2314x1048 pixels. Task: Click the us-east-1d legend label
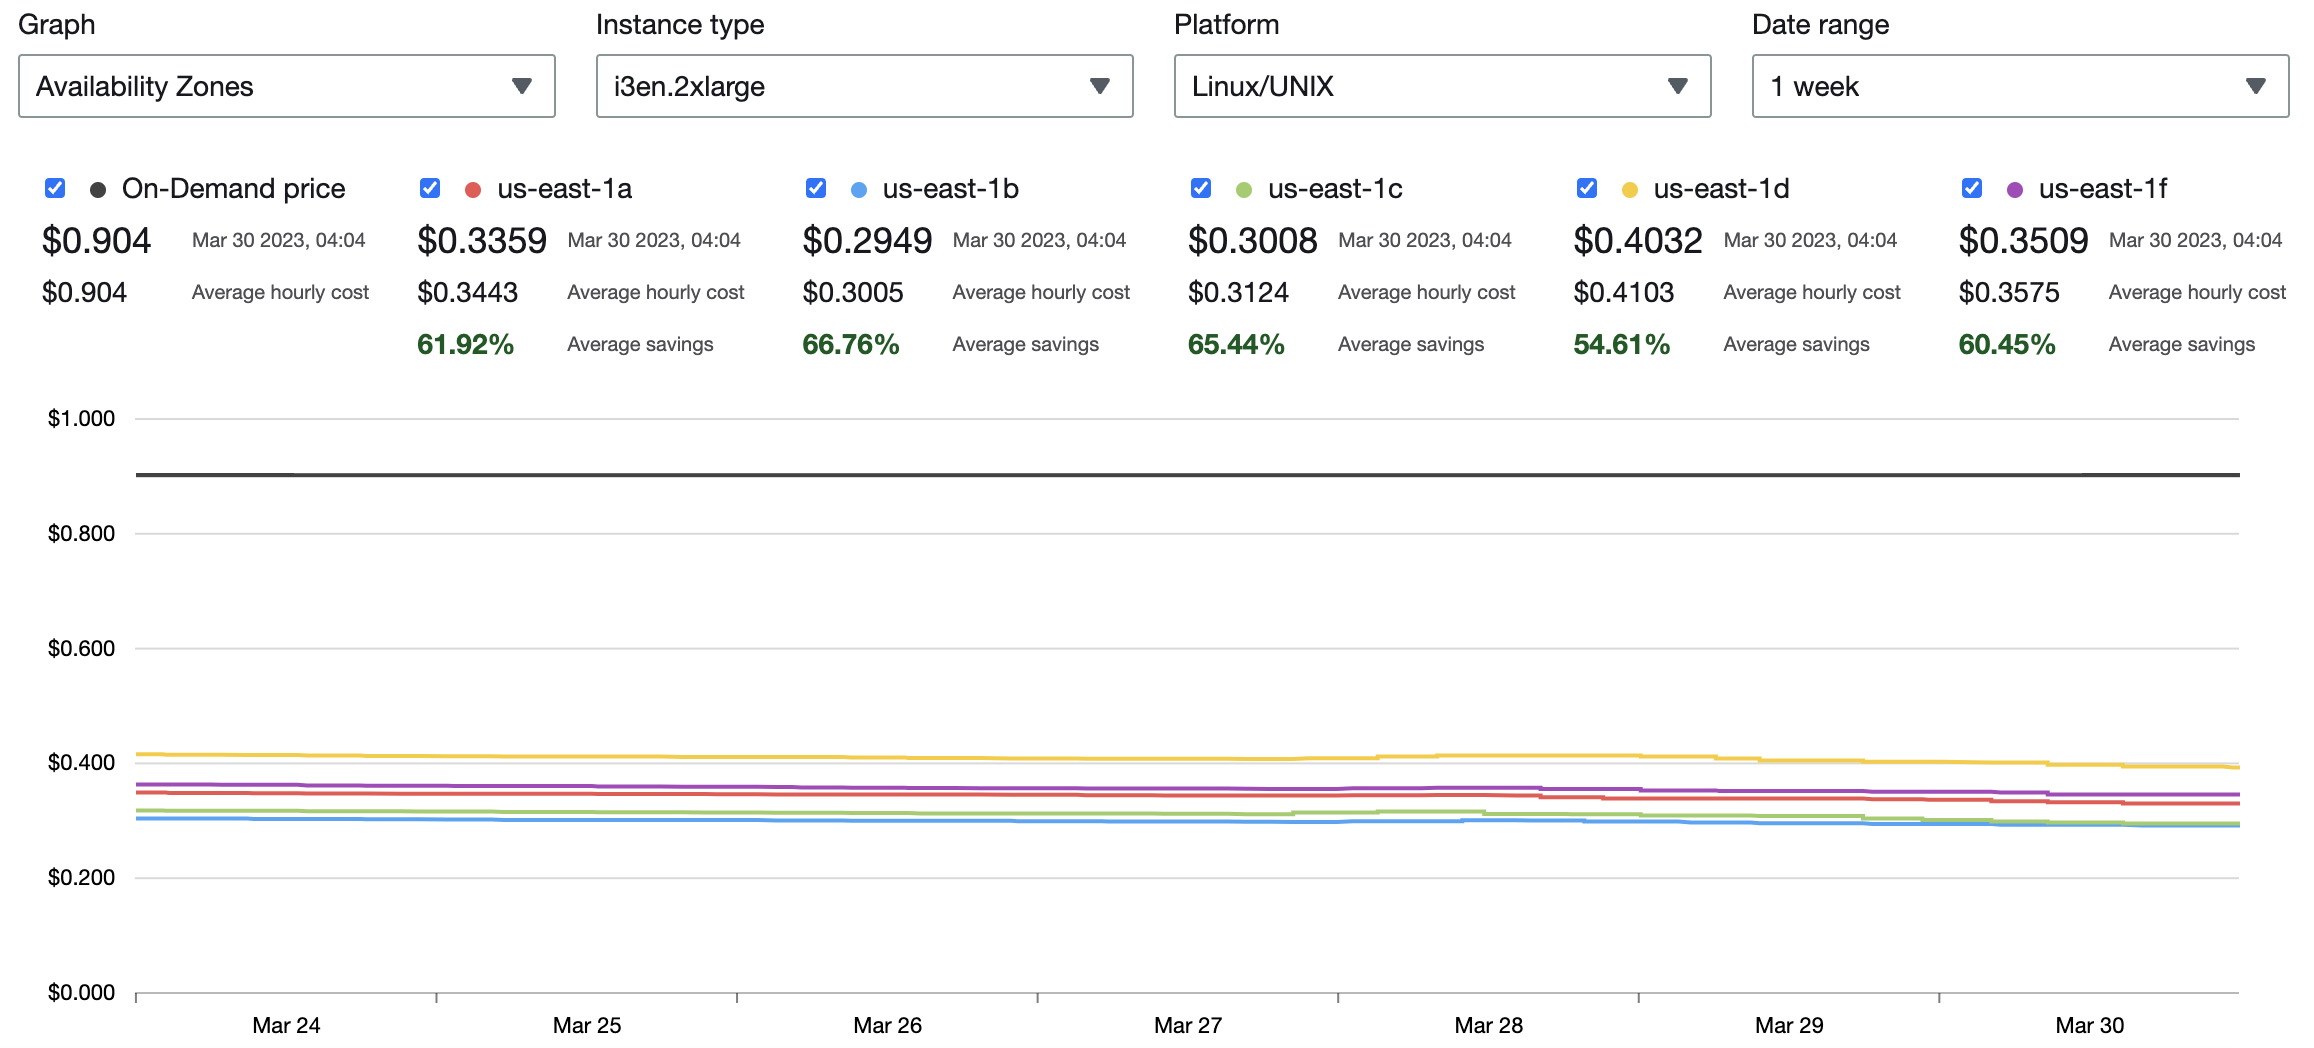pos(1721,189)
